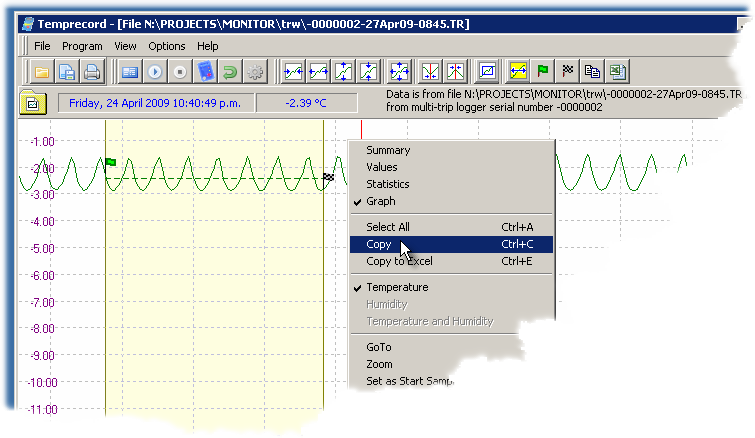Click the green start flag marker on graph
This screenshot has width=755, height=438.
(x=111, y=162)
